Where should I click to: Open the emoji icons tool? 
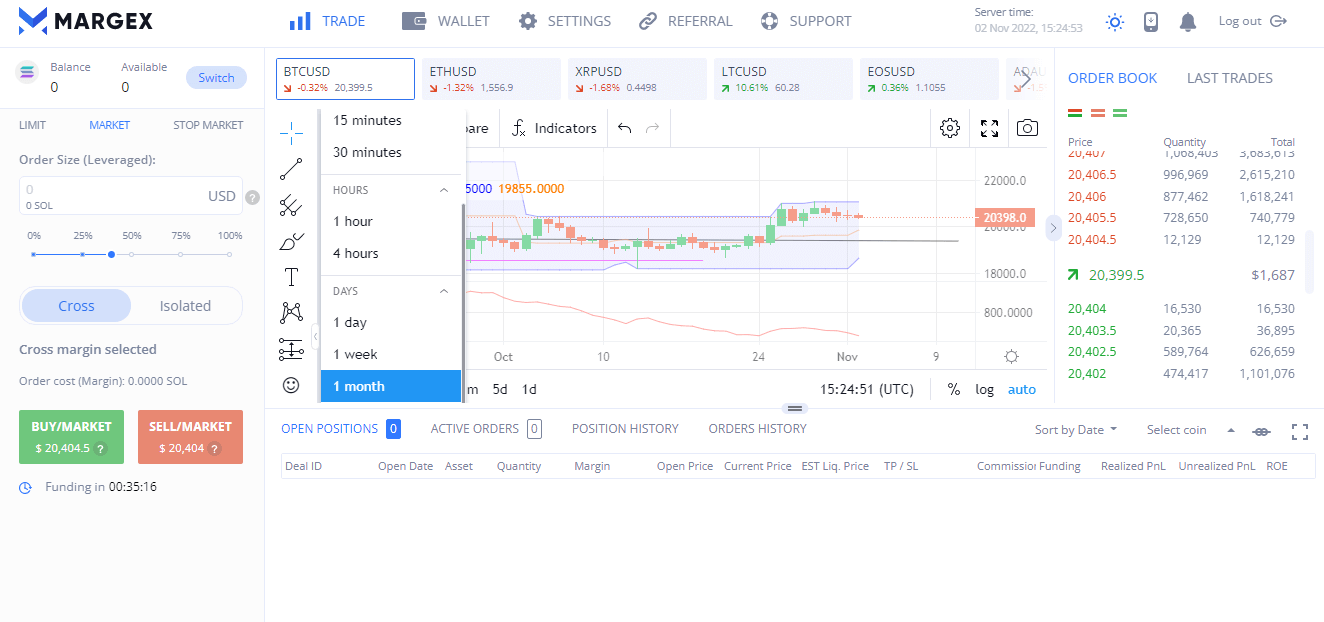click(x=291, y=384)
